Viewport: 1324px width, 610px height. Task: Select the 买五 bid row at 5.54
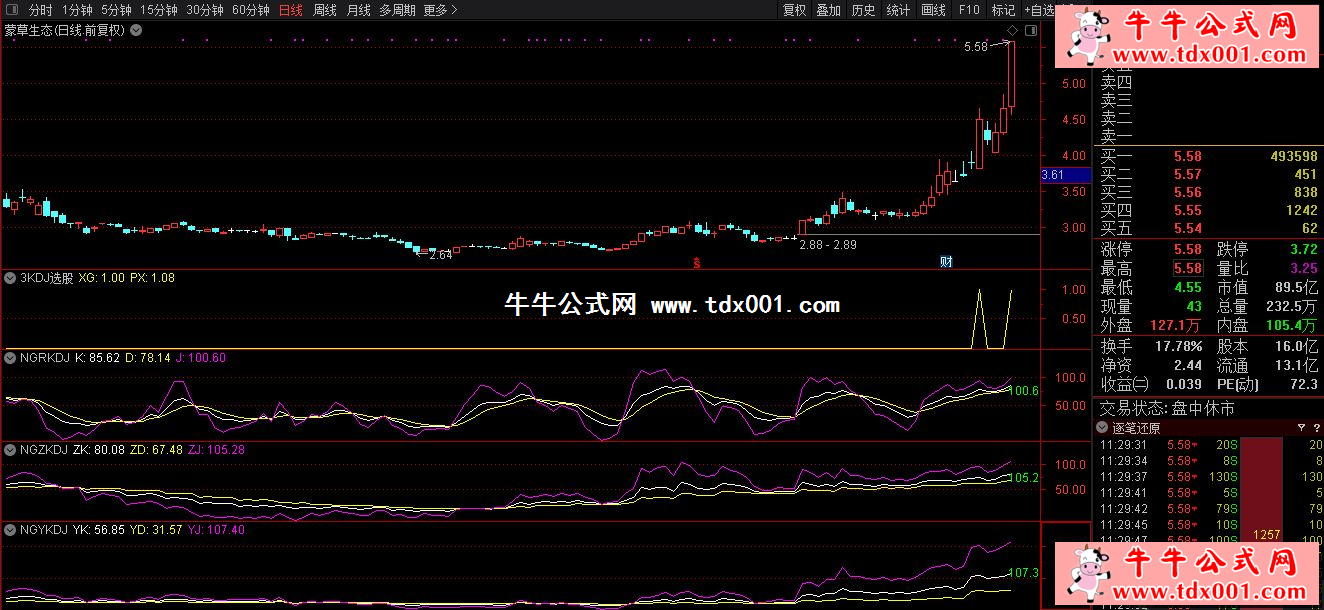pos(1209,228)
